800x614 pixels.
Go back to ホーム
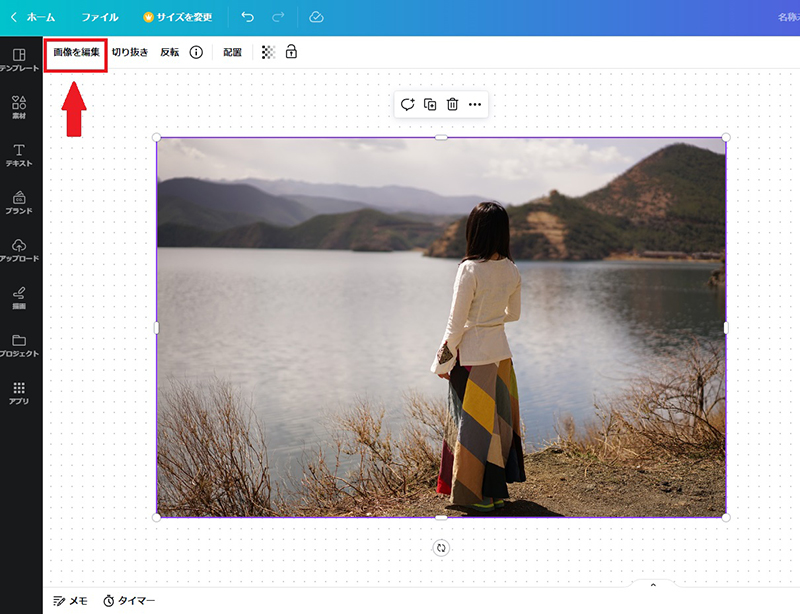pos(40,16)
